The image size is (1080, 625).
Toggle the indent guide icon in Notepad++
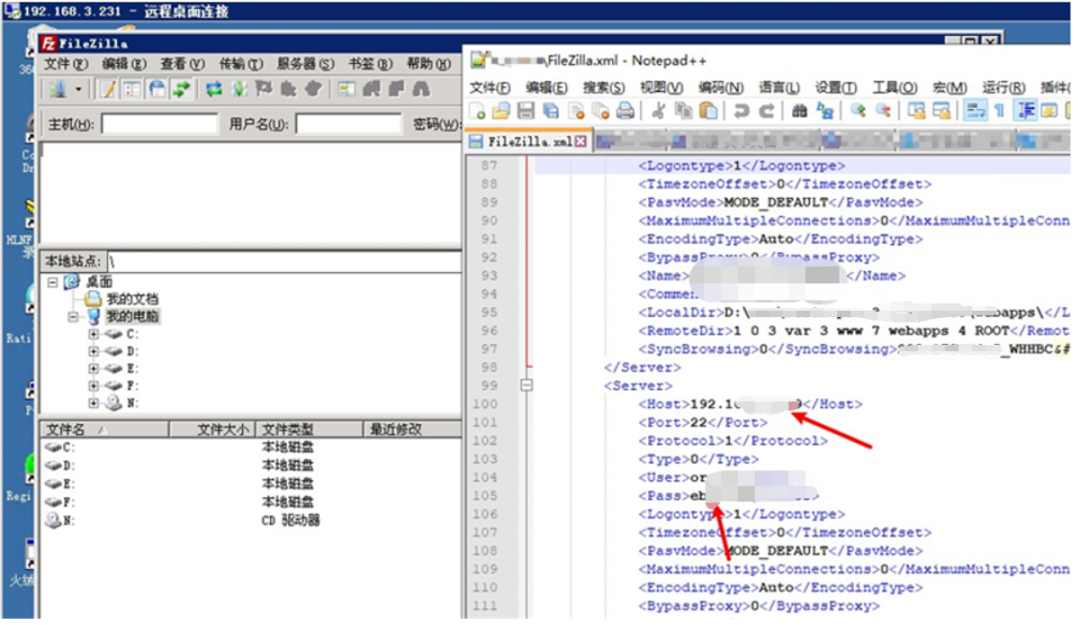pyautogui.click(x=1026, y=110)
